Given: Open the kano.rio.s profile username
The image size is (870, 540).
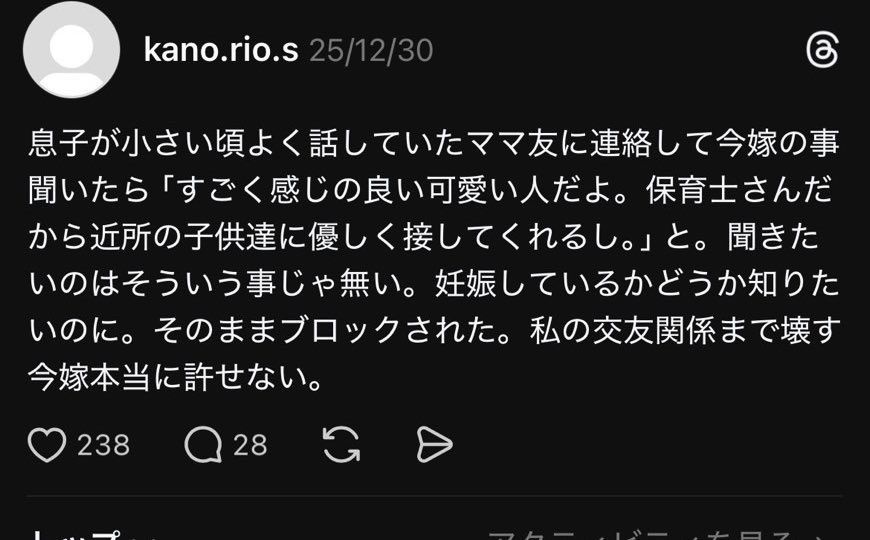Looking at the screenshot, I should click(221, 50).
